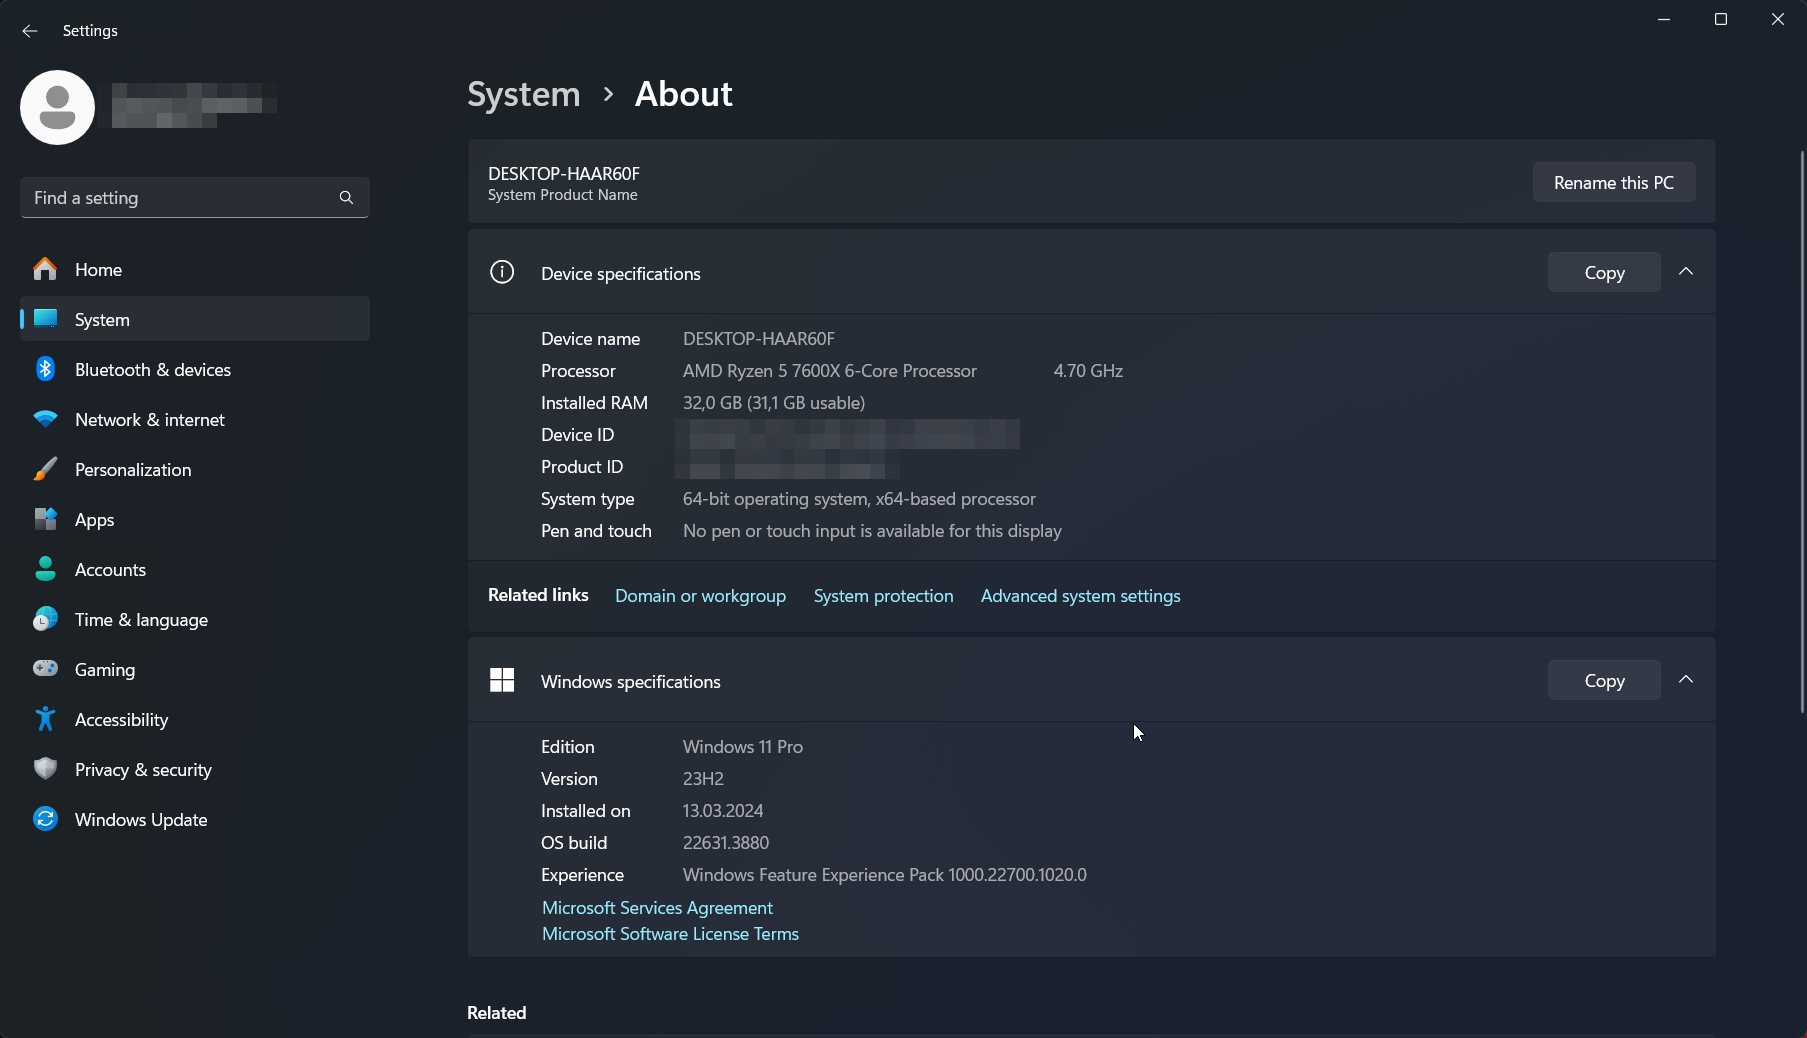The width and height of the screenshot is (1807, 1038).
Task: Click the Personalization paintbrush icon
Action: click(45, 469)
